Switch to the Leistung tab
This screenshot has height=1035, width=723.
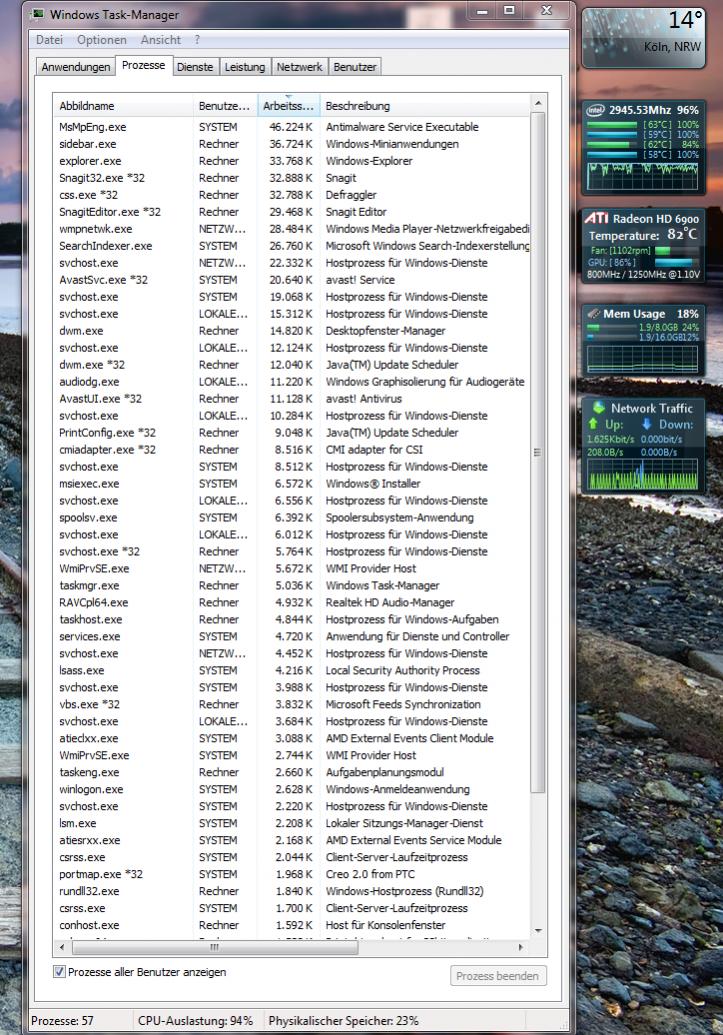(244, 67)
